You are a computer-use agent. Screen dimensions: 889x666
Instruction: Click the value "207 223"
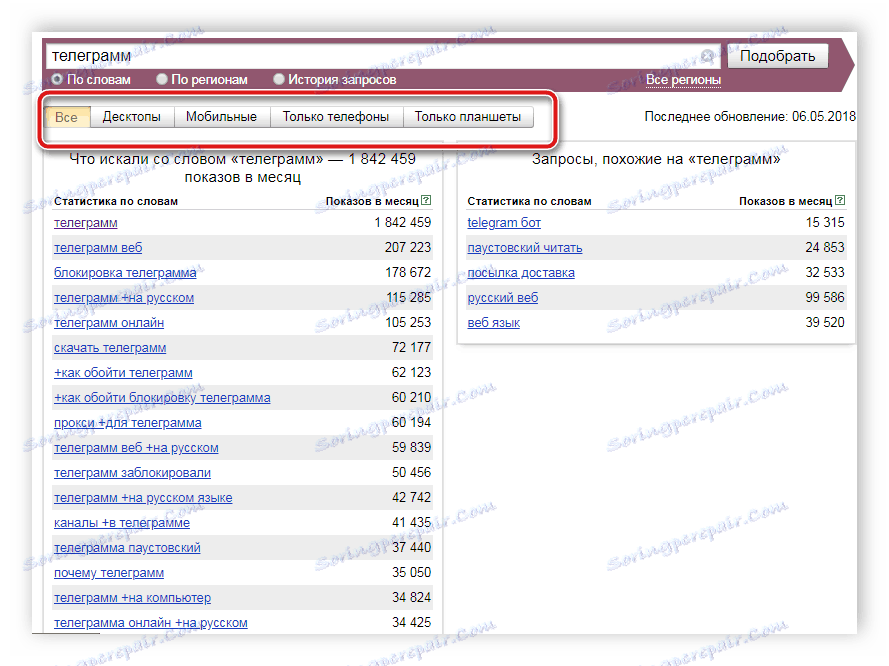[x=408, y=247]
